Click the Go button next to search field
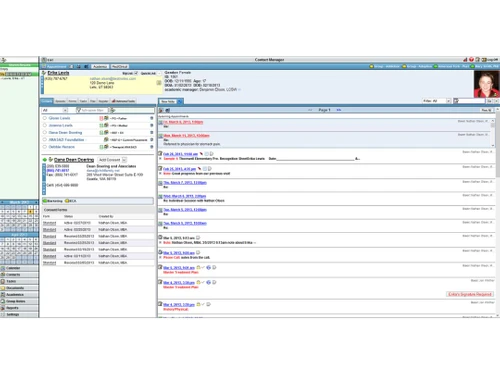Screen dimensions: 500x375 [489, 101]
